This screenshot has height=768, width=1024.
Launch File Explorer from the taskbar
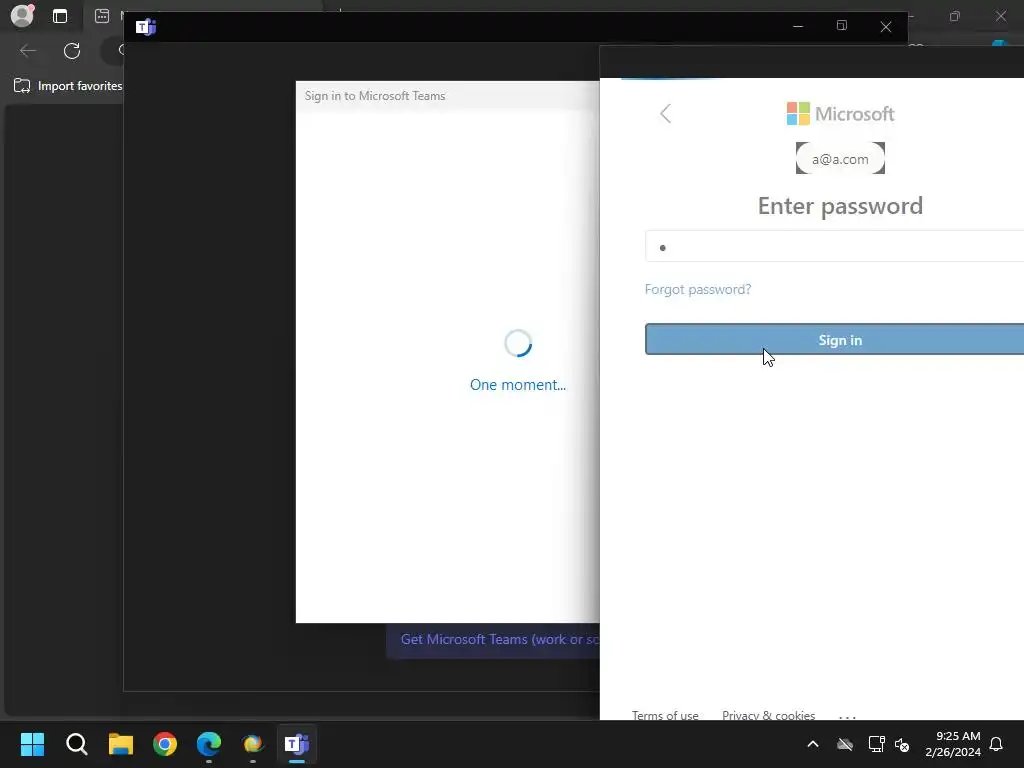tap(121, 744)
